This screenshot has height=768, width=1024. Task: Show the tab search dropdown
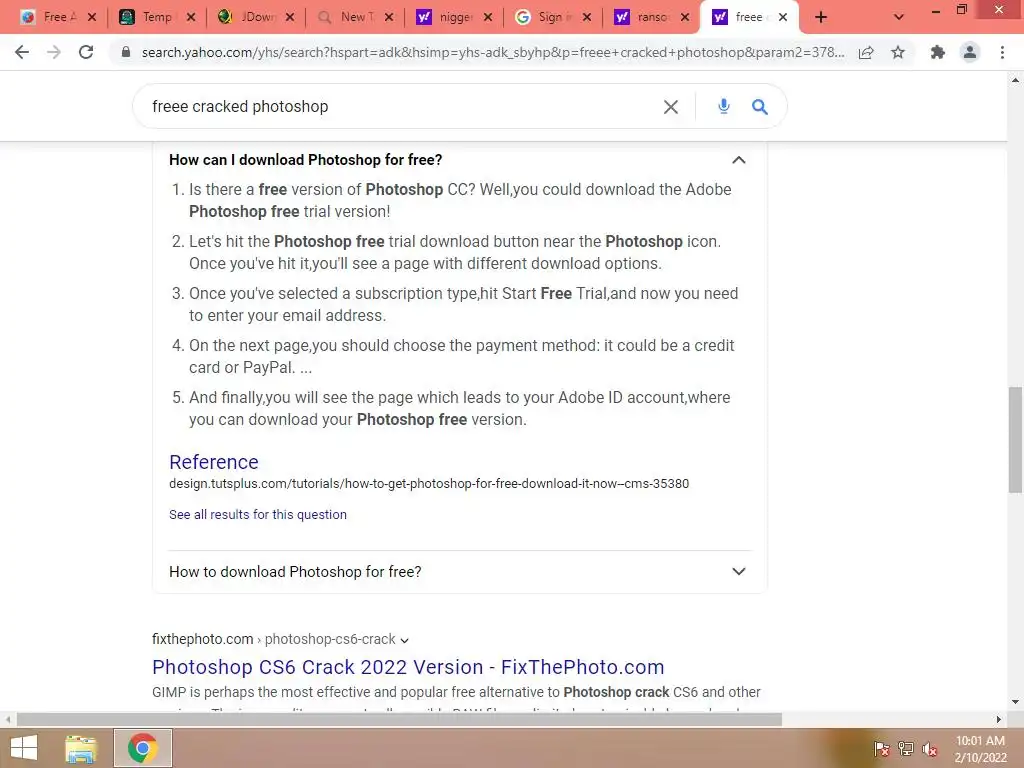[899, 18]
